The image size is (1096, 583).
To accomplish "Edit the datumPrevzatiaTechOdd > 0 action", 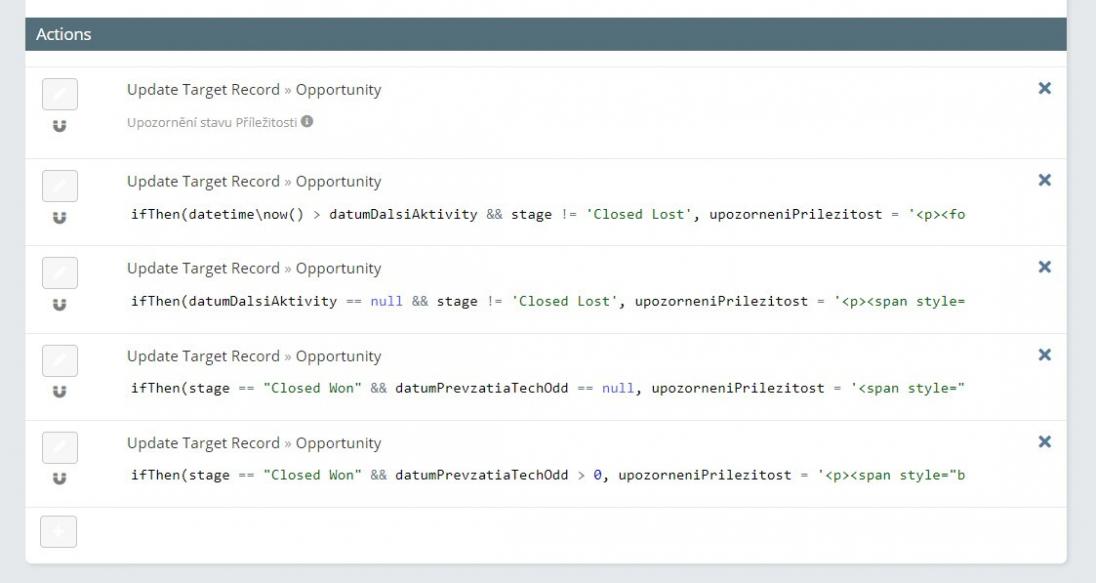I will pyautogui.click(x=59, y=448).
